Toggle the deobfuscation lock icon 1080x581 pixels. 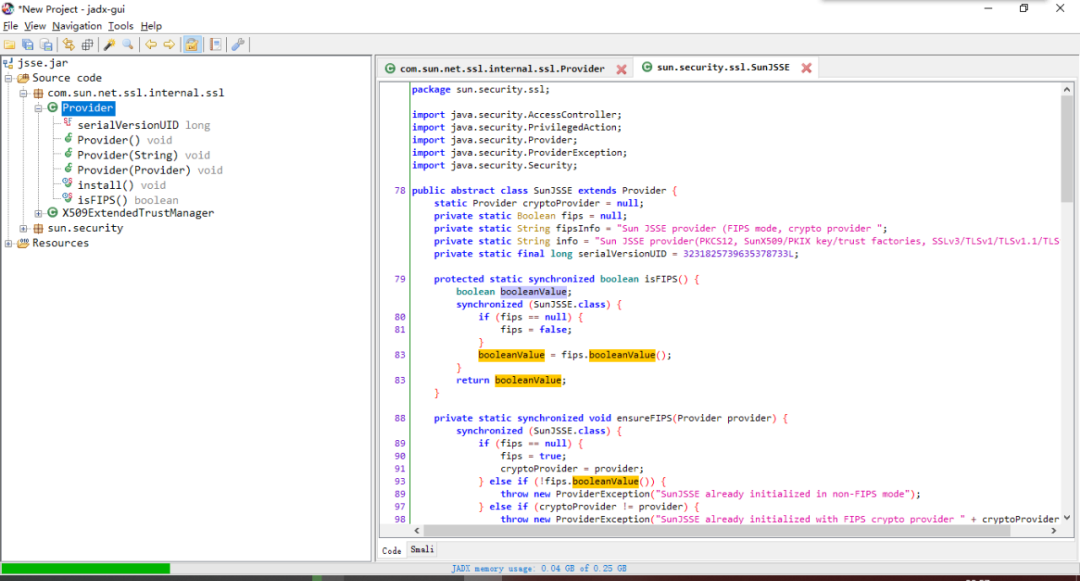click(x=191, y=45)
